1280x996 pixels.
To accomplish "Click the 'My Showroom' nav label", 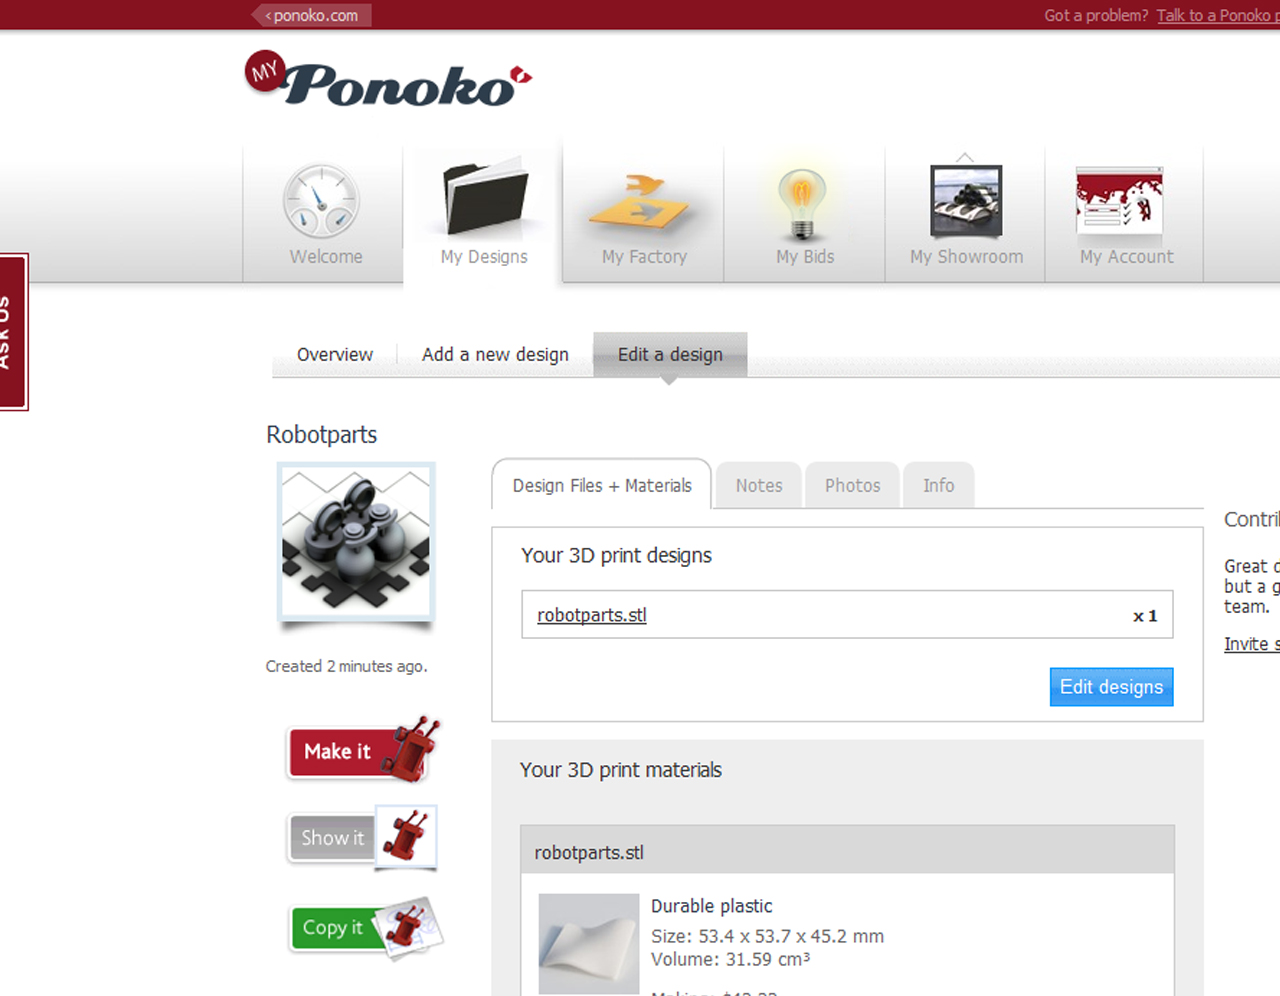I will [966, 257].
